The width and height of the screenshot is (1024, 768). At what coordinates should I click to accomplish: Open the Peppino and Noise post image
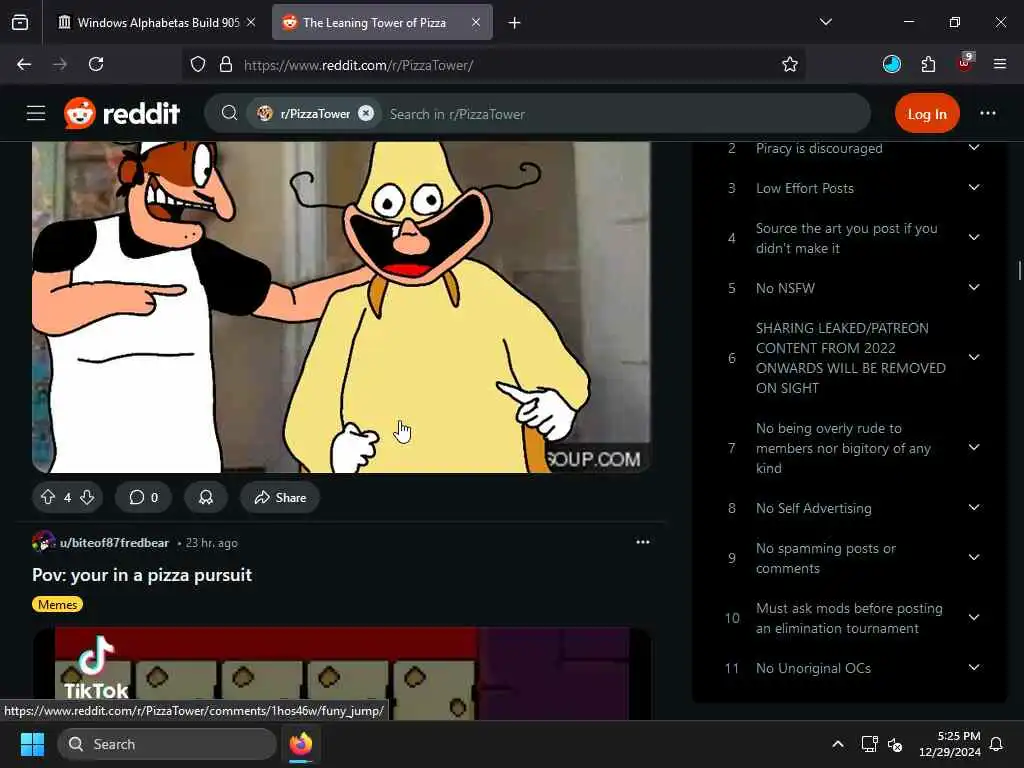341,307
